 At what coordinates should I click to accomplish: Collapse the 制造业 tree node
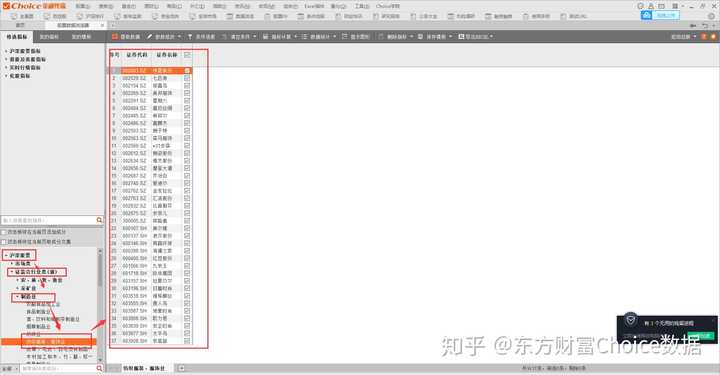pyautogui.click(x=17, y=297)
